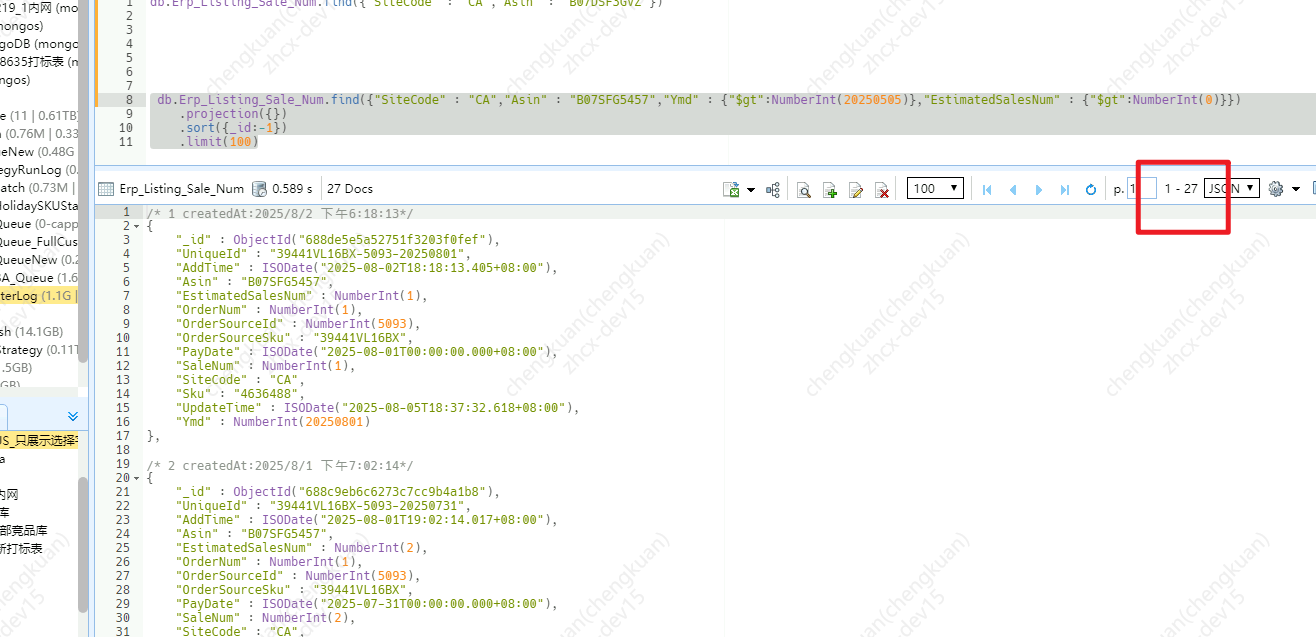Viewport: 1316px width, 637px height.
Task: Select the "eNew (0.48G" tree item
Action: pos(39,152)
